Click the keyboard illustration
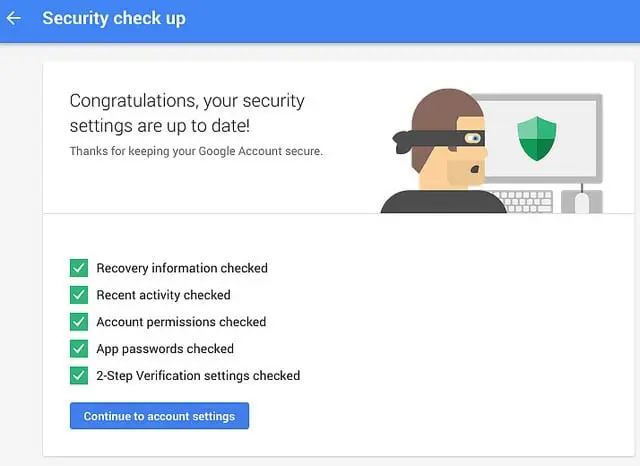The height and width of the screenshot is (466, 640). (529, 201)
